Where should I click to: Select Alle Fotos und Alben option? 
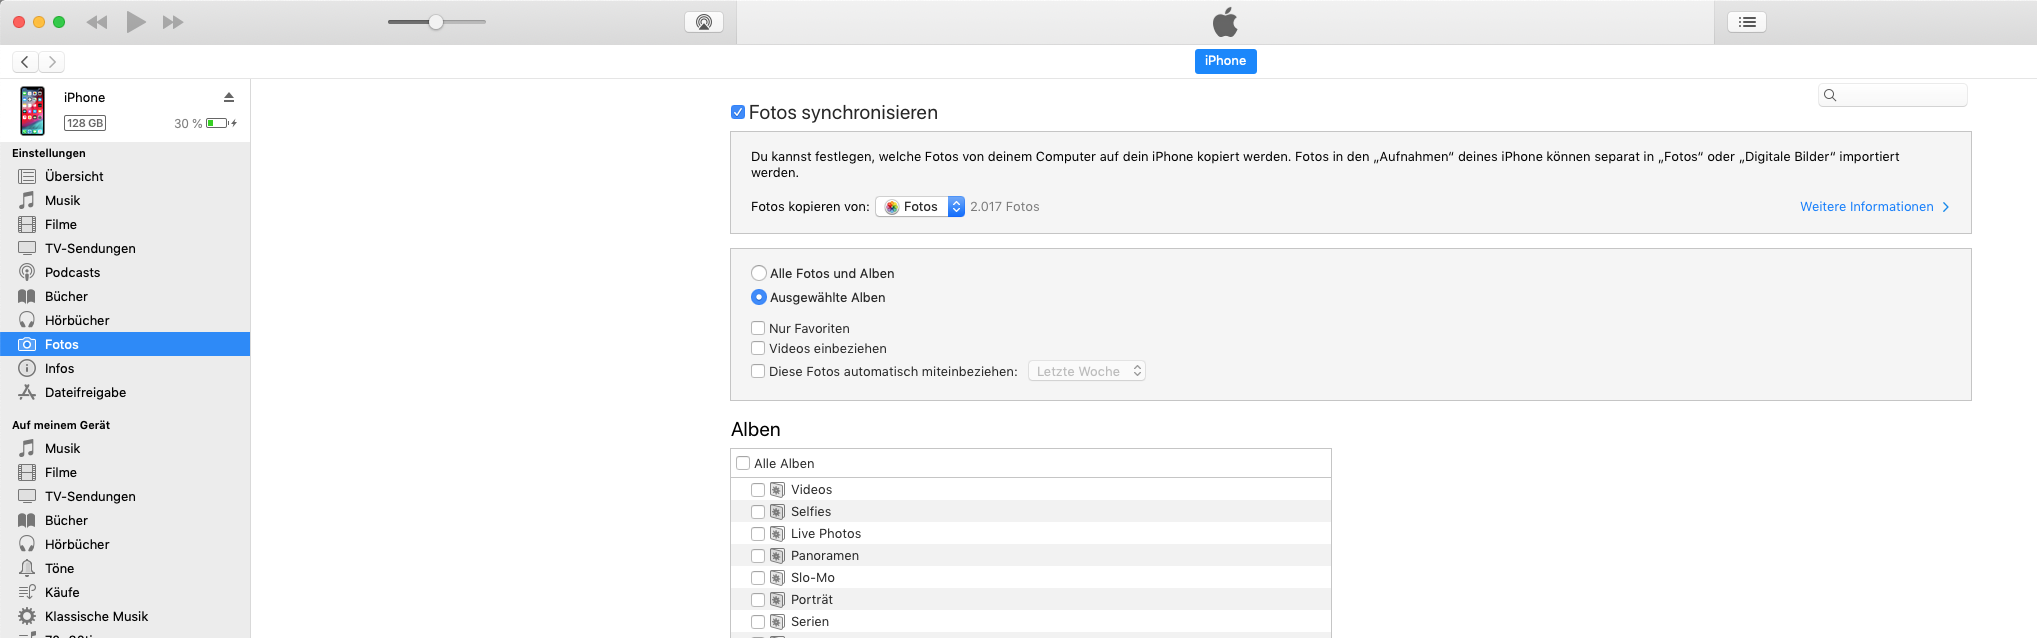[759, 273]
